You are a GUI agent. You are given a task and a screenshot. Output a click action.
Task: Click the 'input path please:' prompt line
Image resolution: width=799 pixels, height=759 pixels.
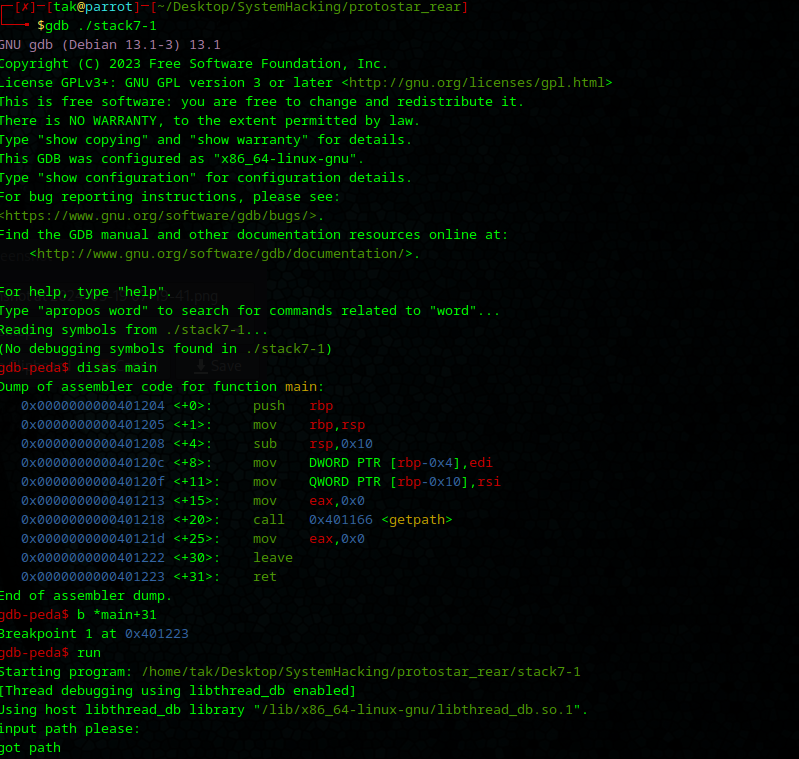point(70,728)
